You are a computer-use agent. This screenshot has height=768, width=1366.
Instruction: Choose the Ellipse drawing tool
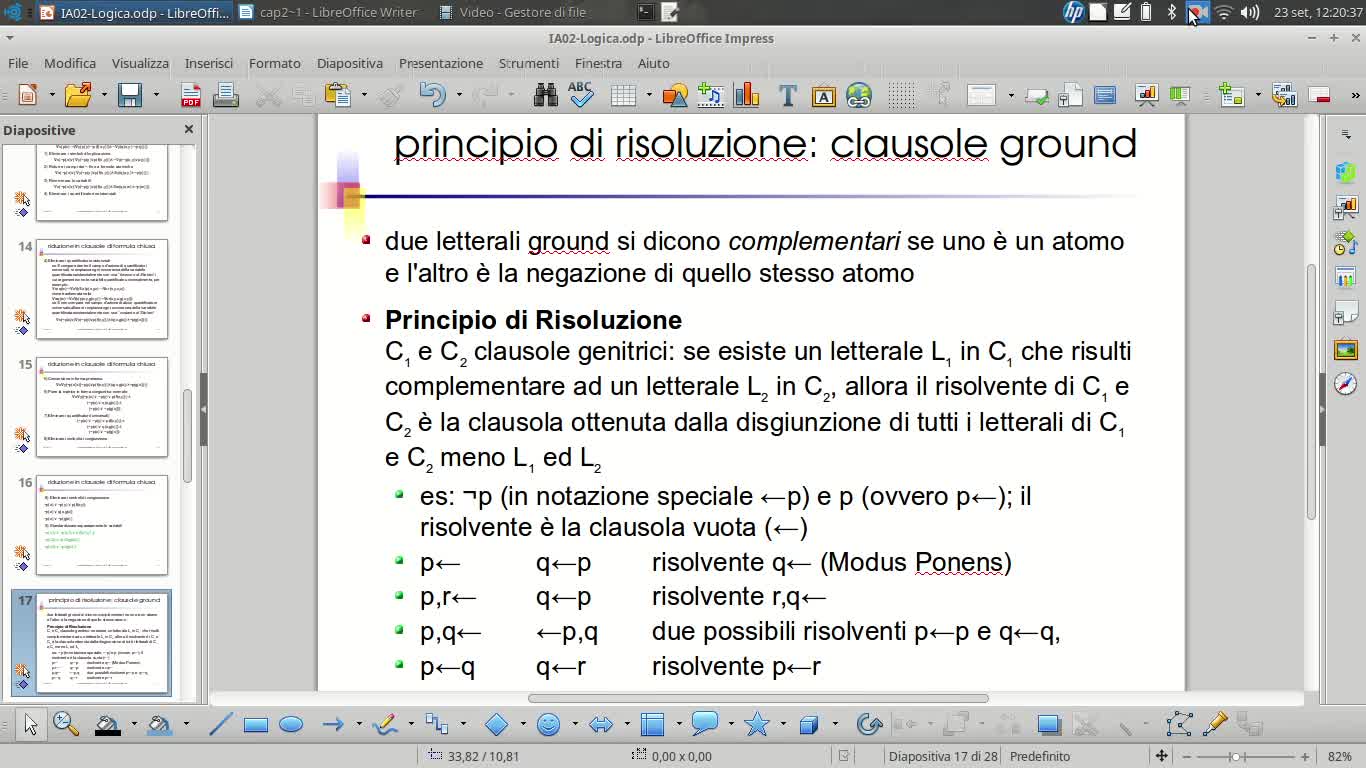291,724
